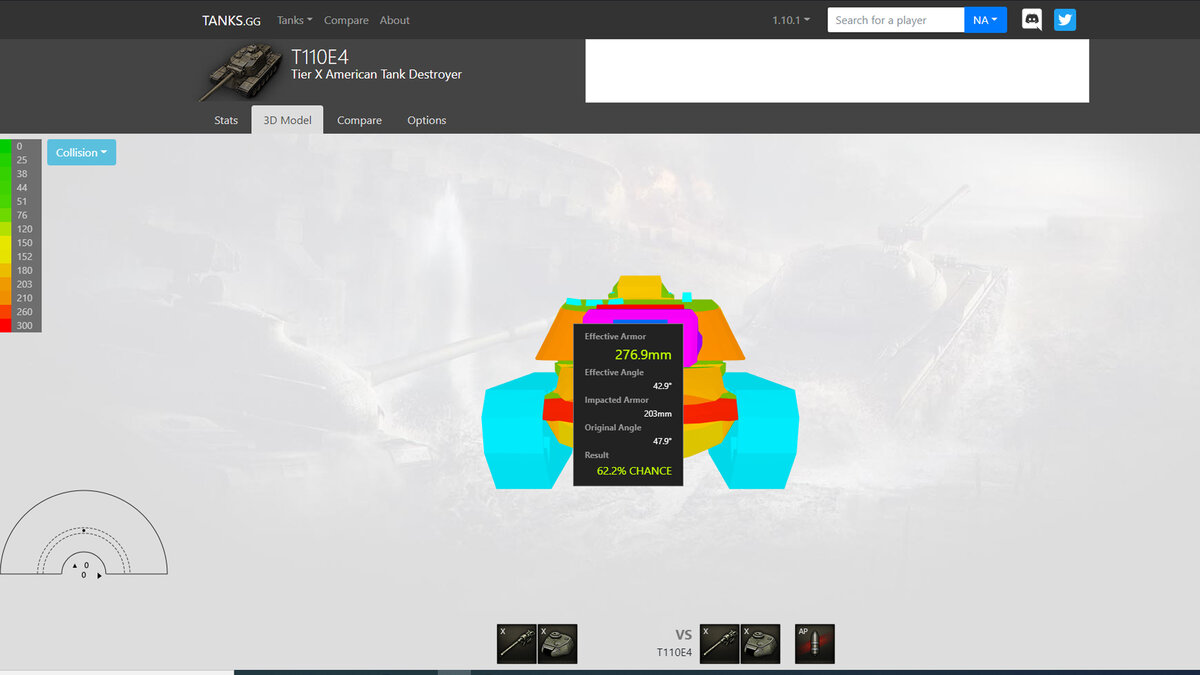Choose the opponent turret module next to the VS label
The image size is (1200, 675).
click(761, 644)
